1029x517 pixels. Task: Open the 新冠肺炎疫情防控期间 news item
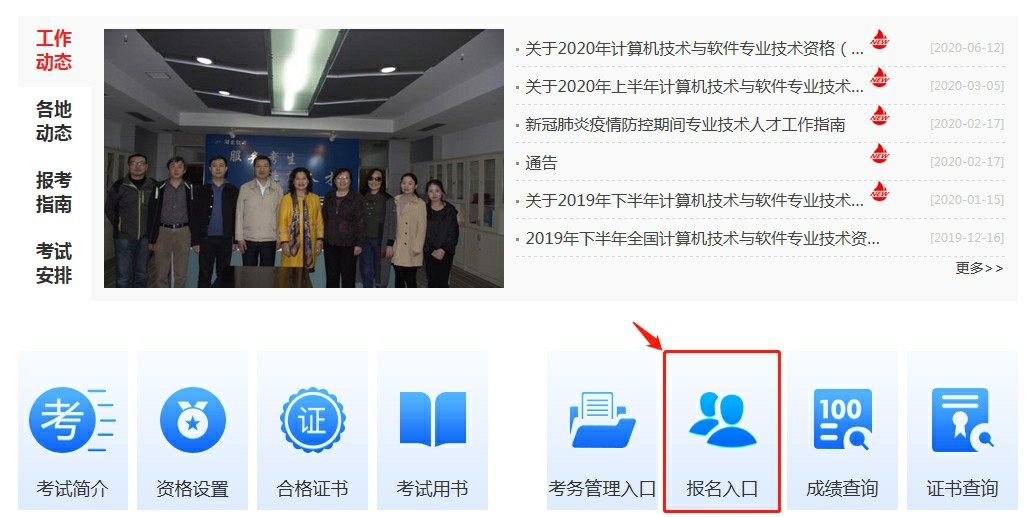(684, 125)
